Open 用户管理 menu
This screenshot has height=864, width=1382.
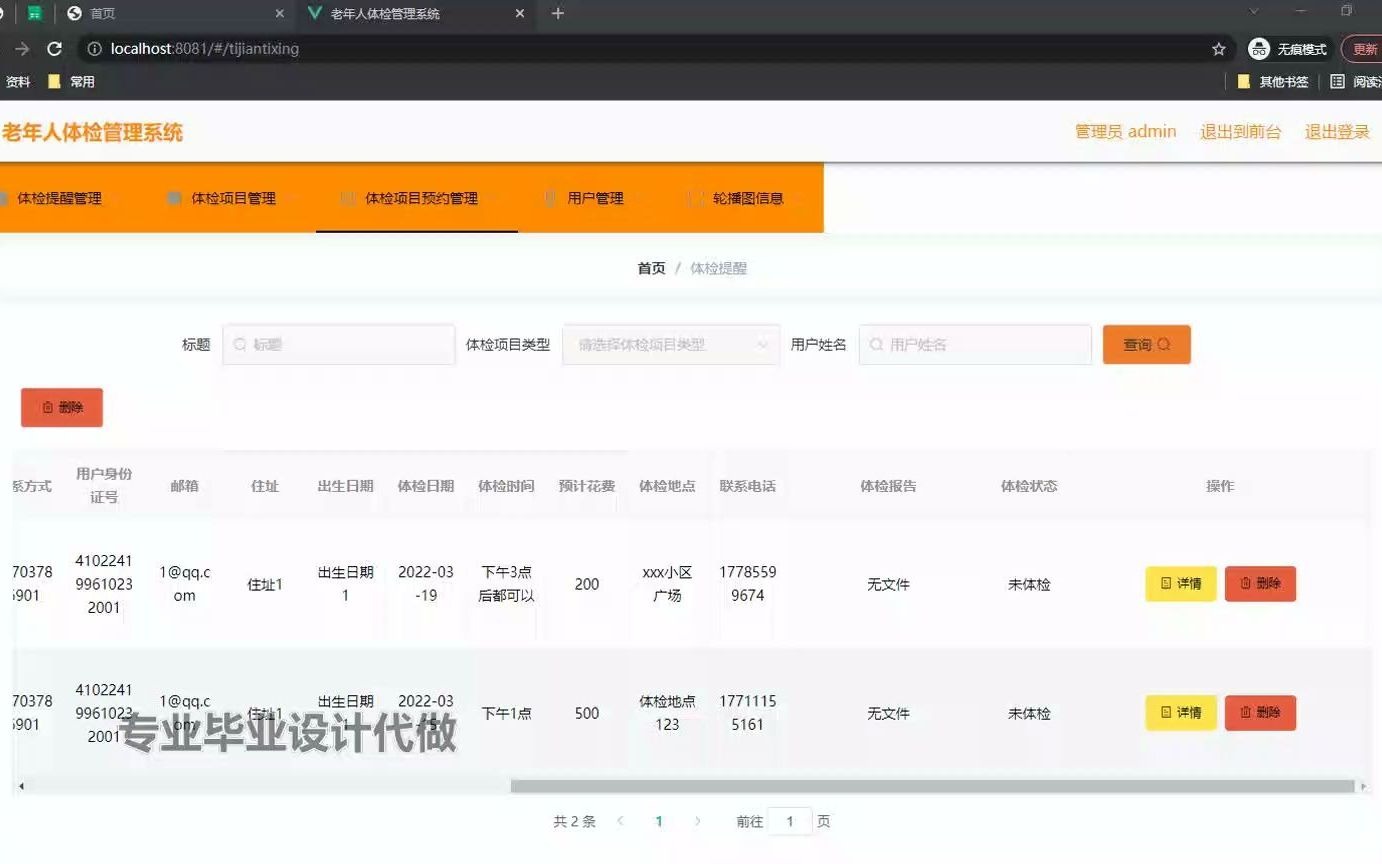(595, 198)
